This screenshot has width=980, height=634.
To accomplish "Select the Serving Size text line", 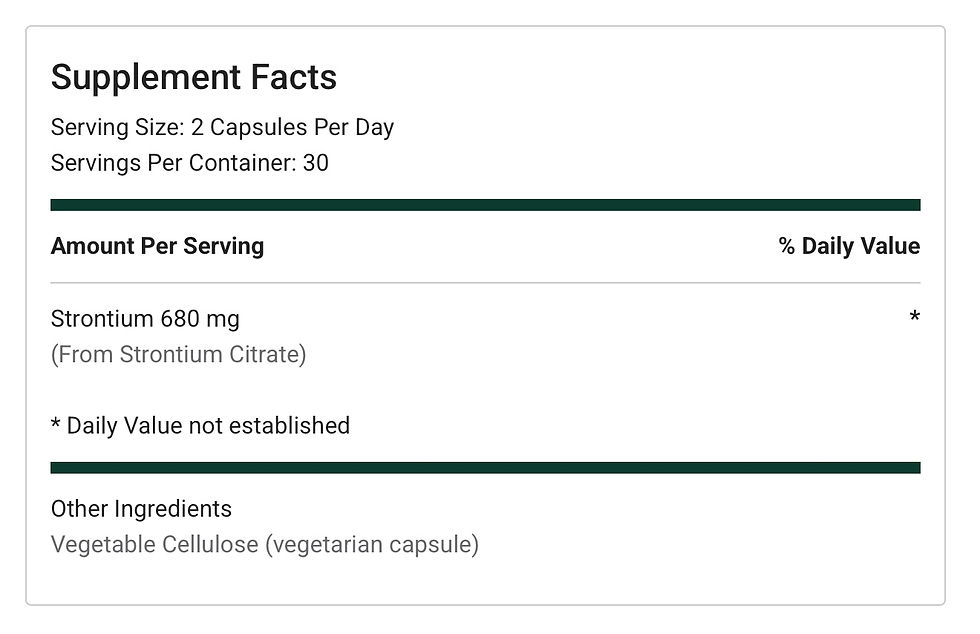I will tap(222, 128).
